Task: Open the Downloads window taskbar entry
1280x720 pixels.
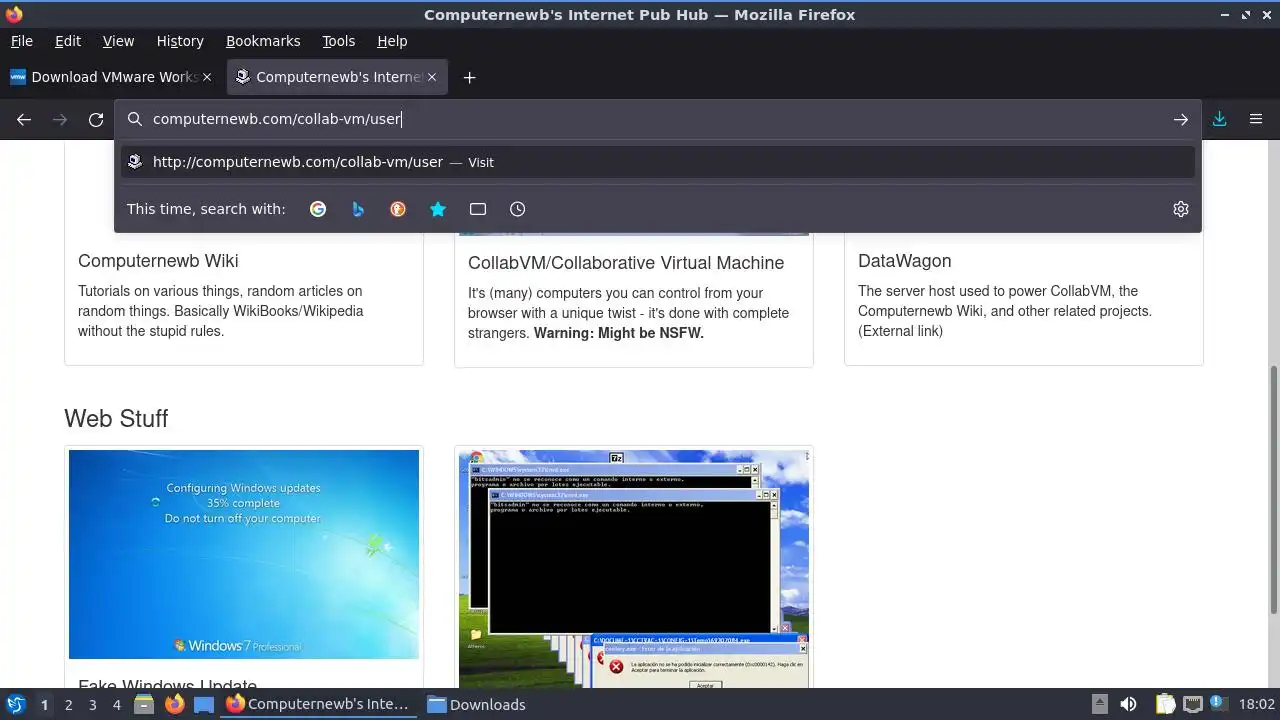Action: click(x=478, y=704)
